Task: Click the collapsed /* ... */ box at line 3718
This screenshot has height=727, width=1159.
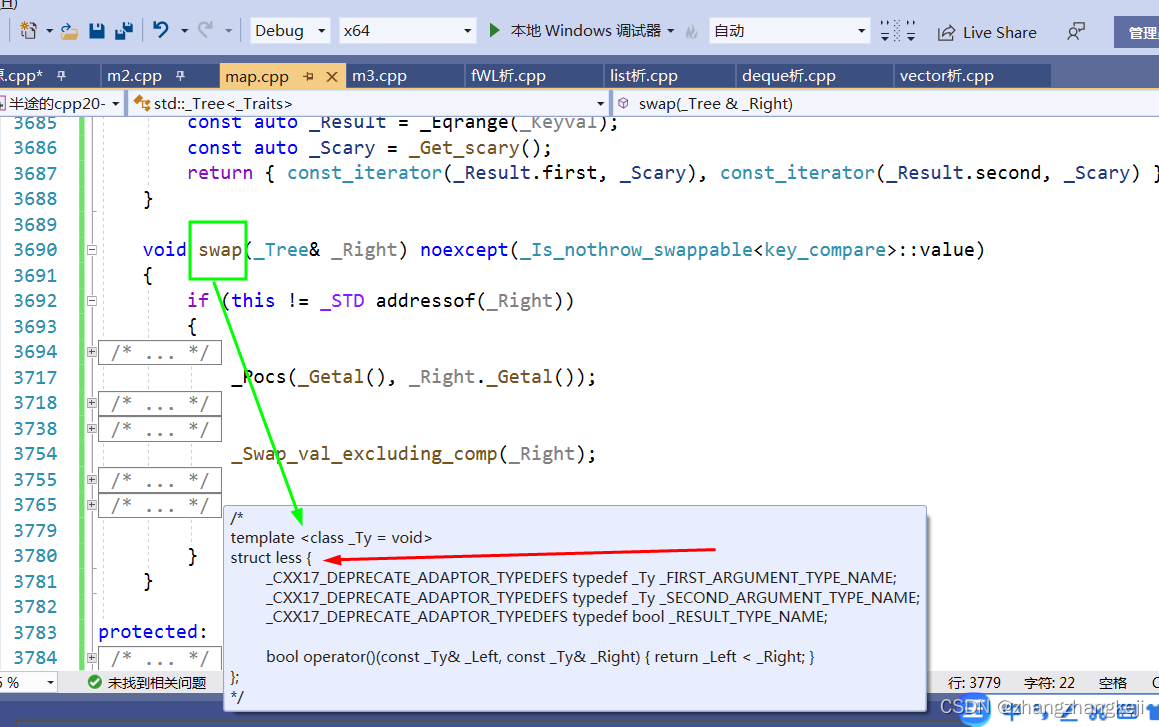Action: click(x=160, y=403)
